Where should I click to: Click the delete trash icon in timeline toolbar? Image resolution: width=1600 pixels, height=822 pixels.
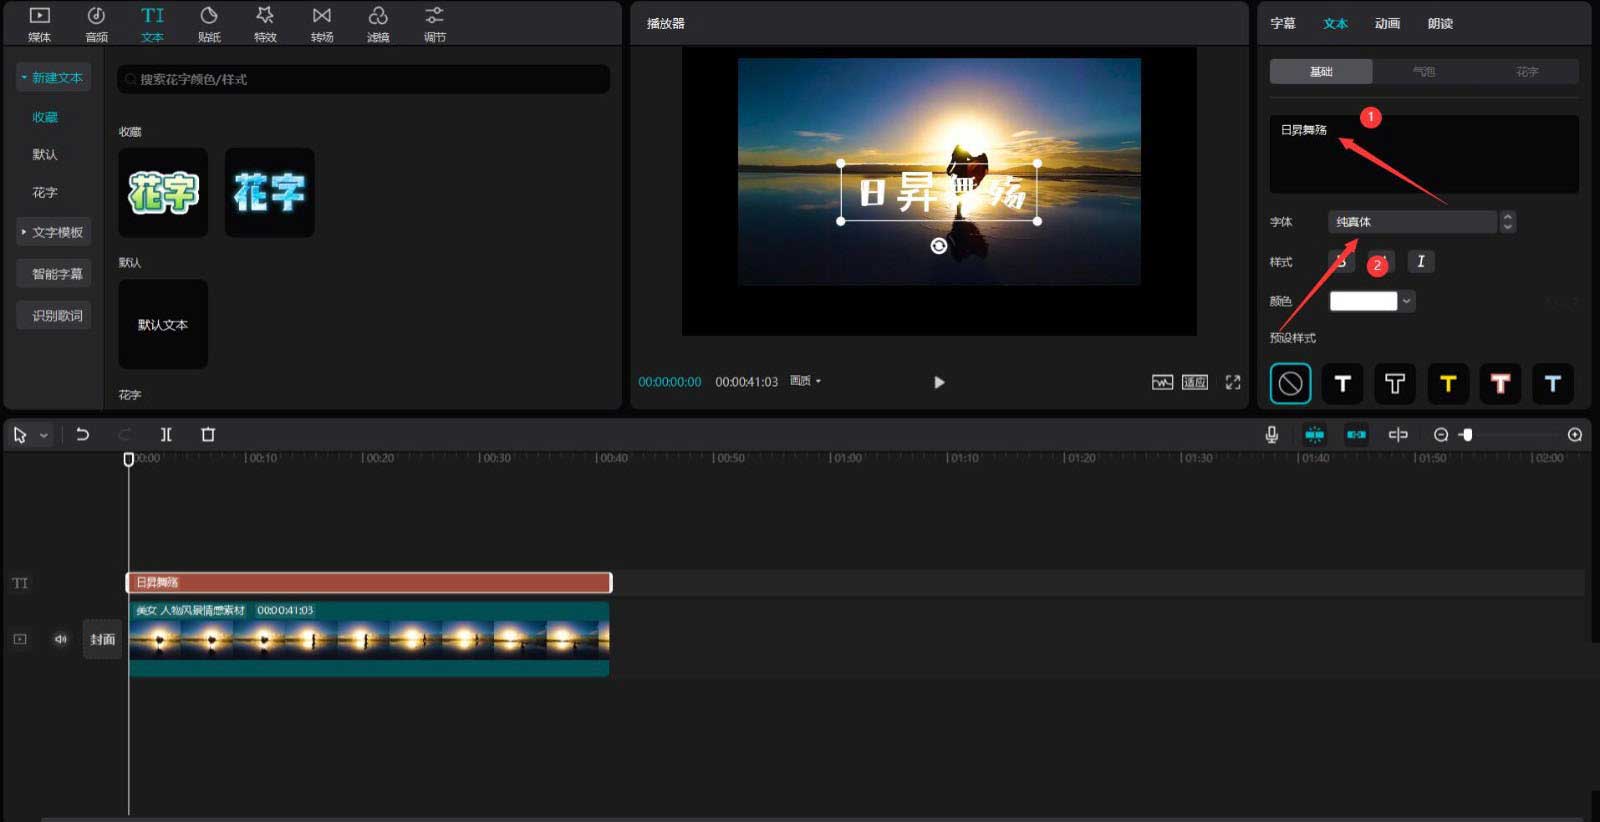(x=208, y=434)
